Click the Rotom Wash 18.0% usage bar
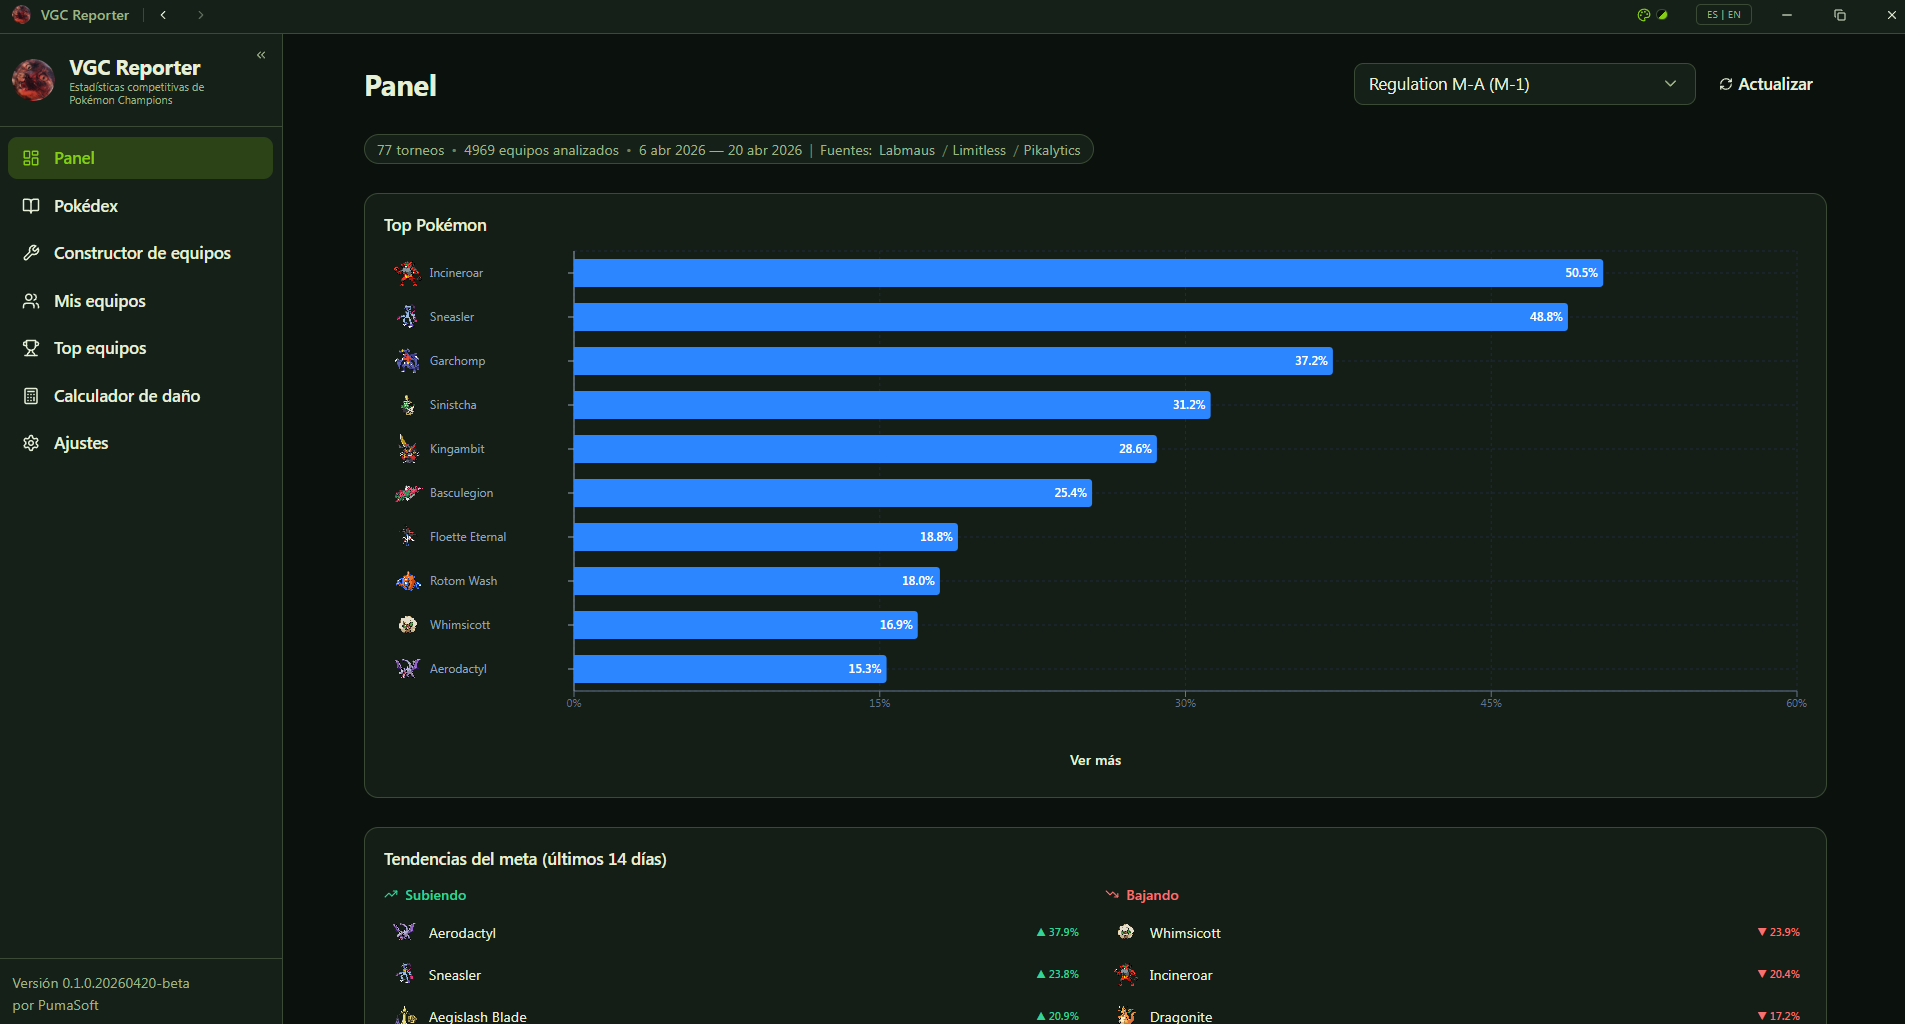Screen dimensions: 1905x1024 point(757,581)
